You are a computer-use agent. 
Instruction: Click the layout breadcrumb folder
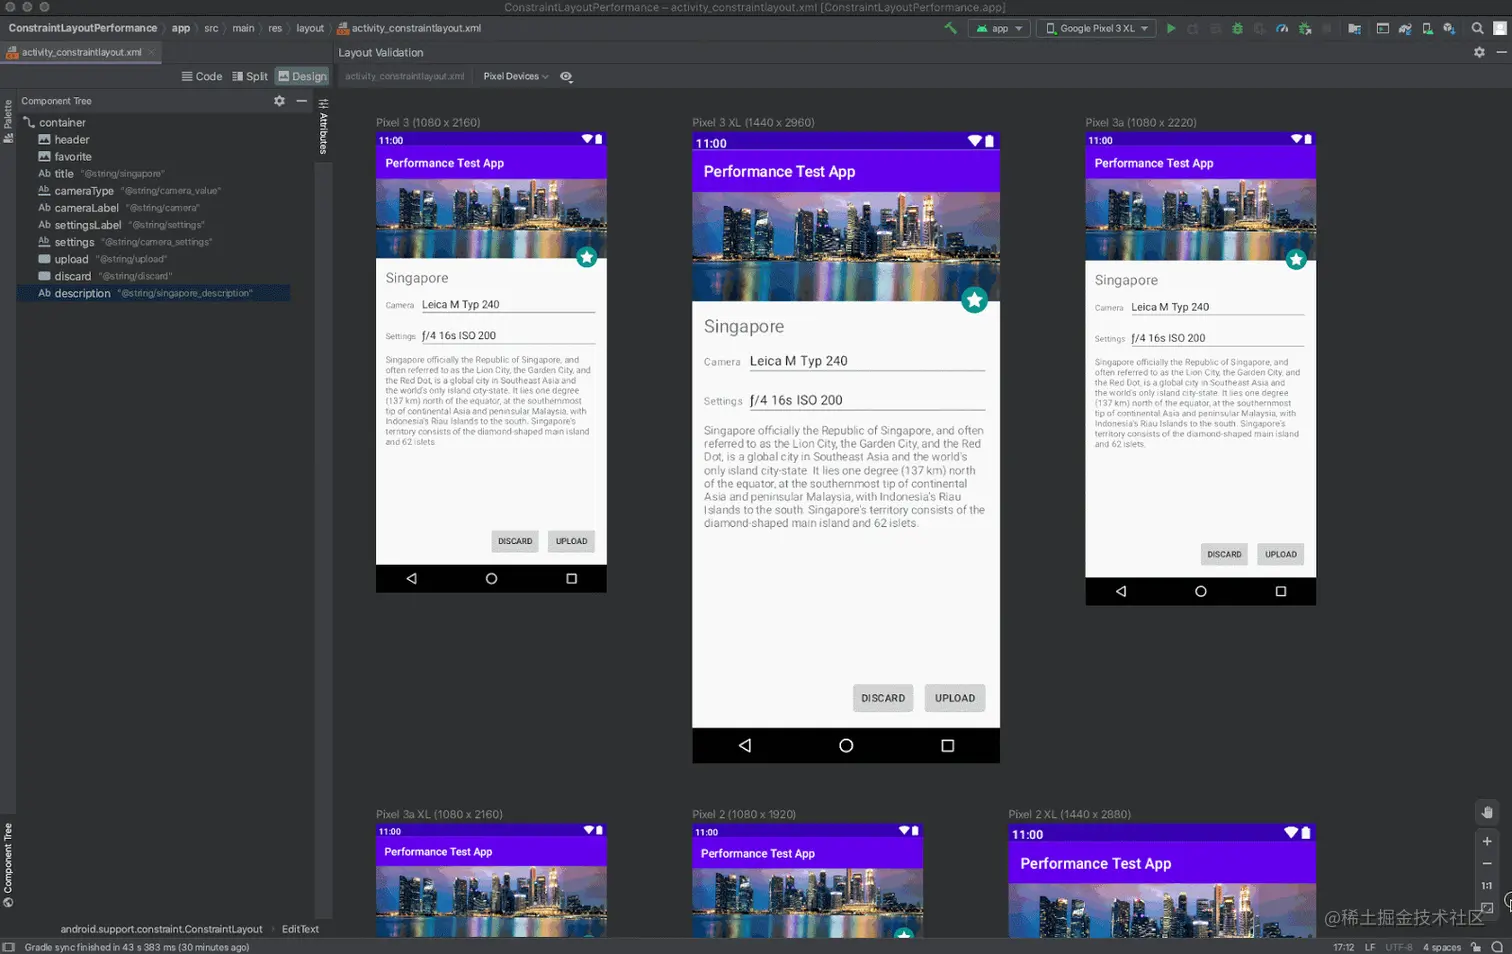point(310,28)
